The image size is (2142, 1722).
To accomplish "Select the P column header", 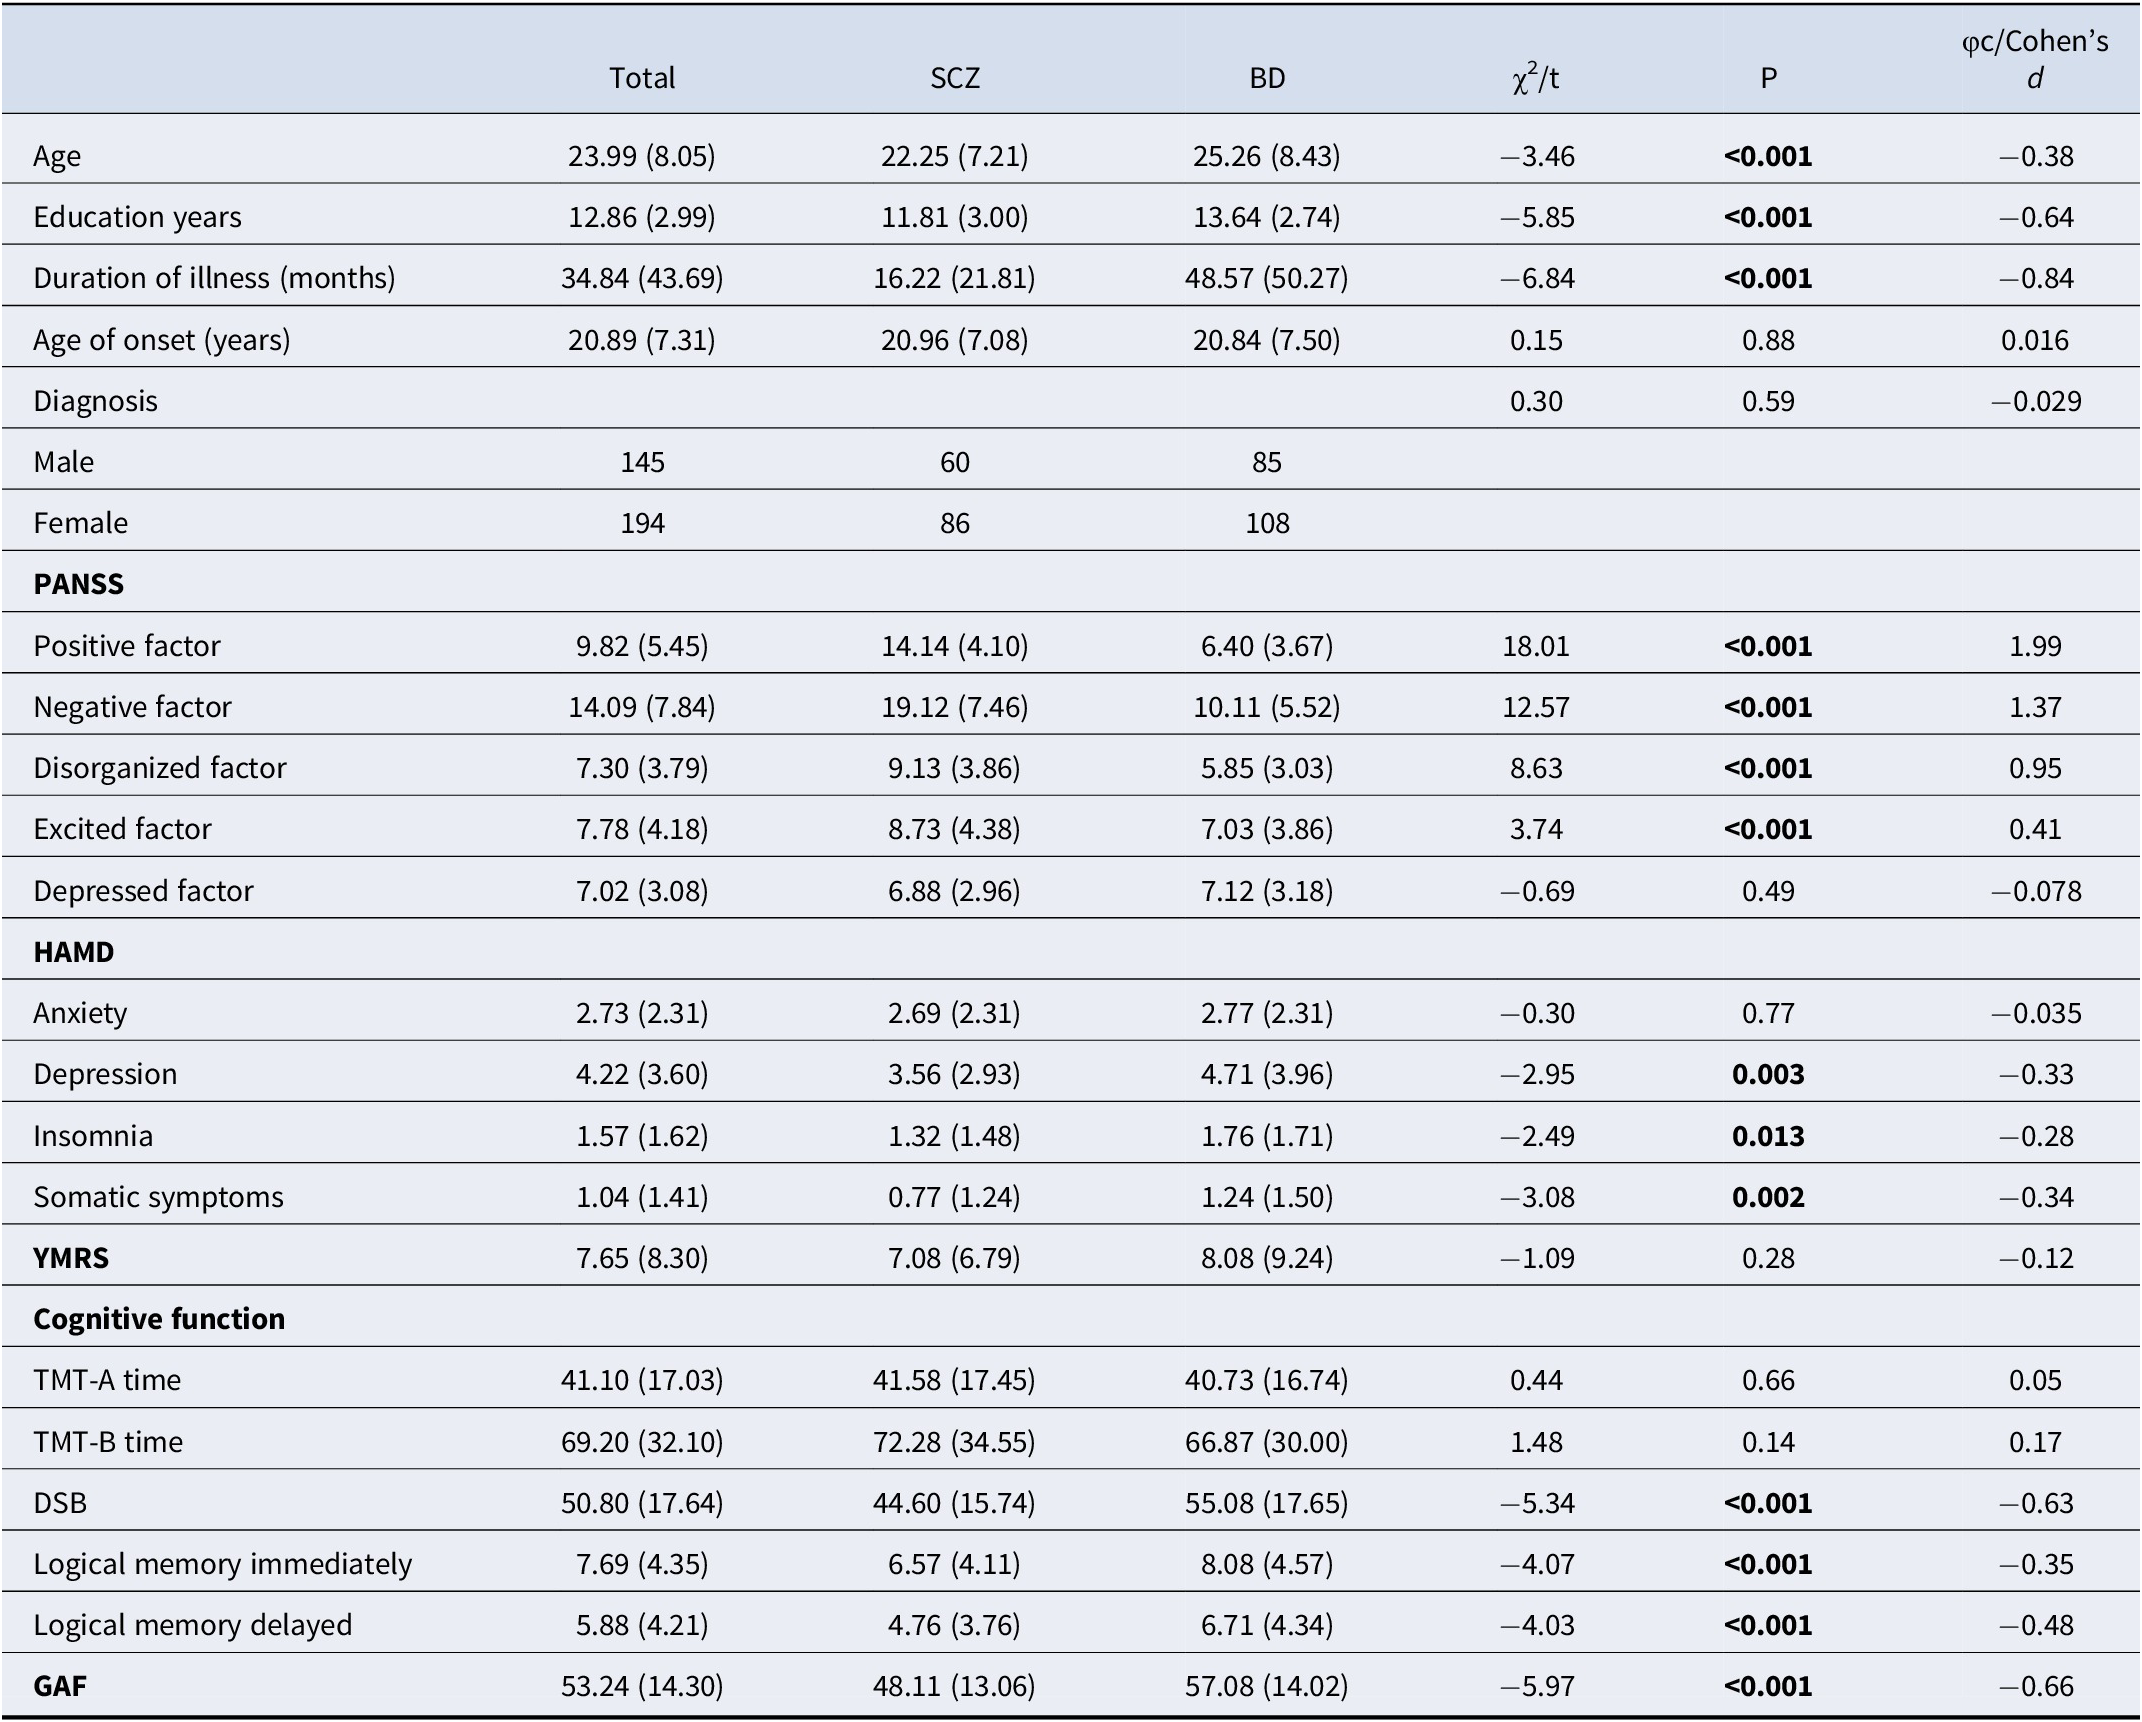I will [x=1768, y=78].
